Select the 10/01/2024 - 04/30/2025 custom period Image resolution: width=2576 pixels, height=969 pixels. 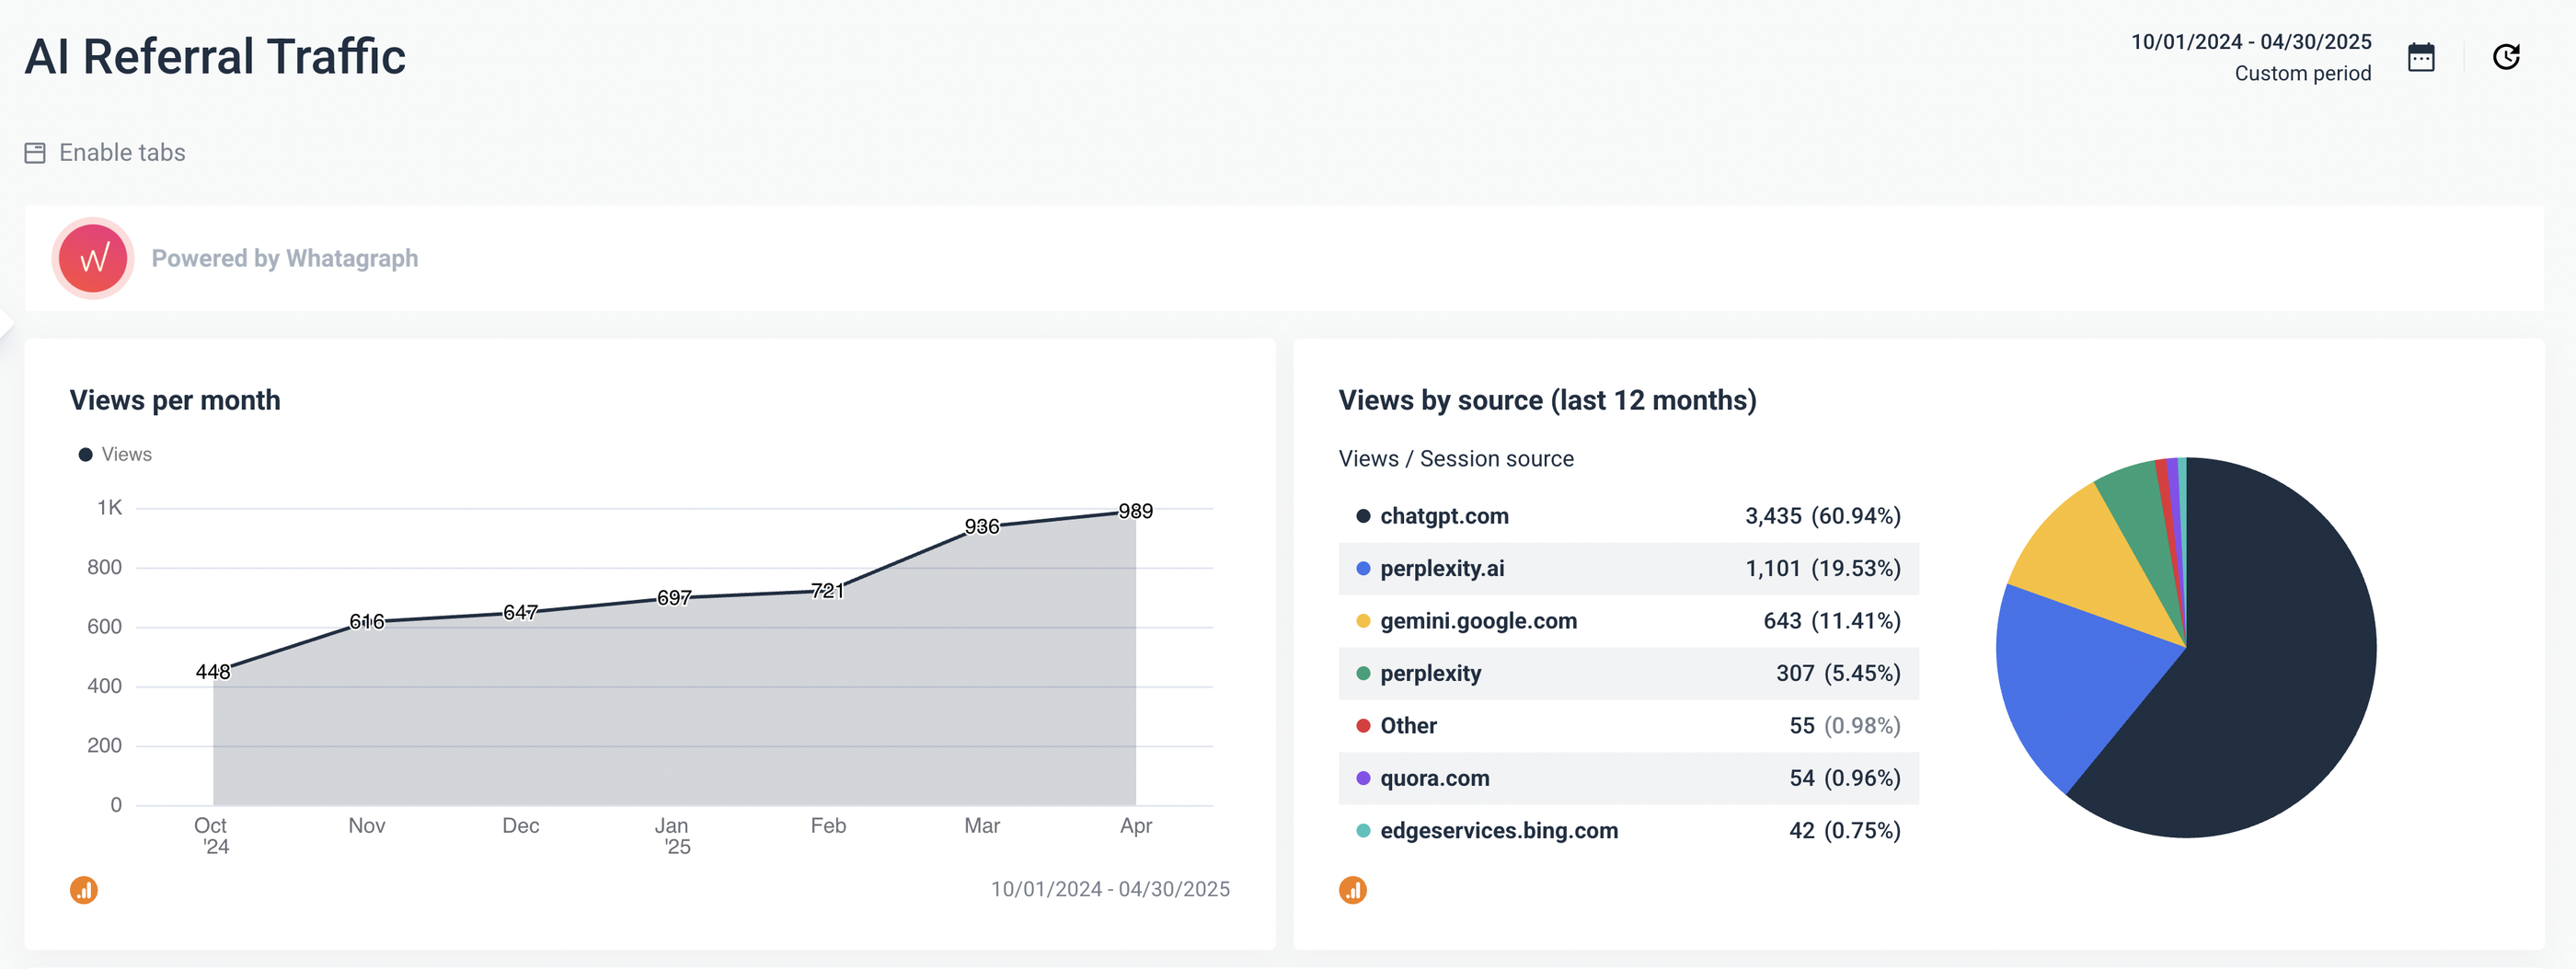(2251, 57)
